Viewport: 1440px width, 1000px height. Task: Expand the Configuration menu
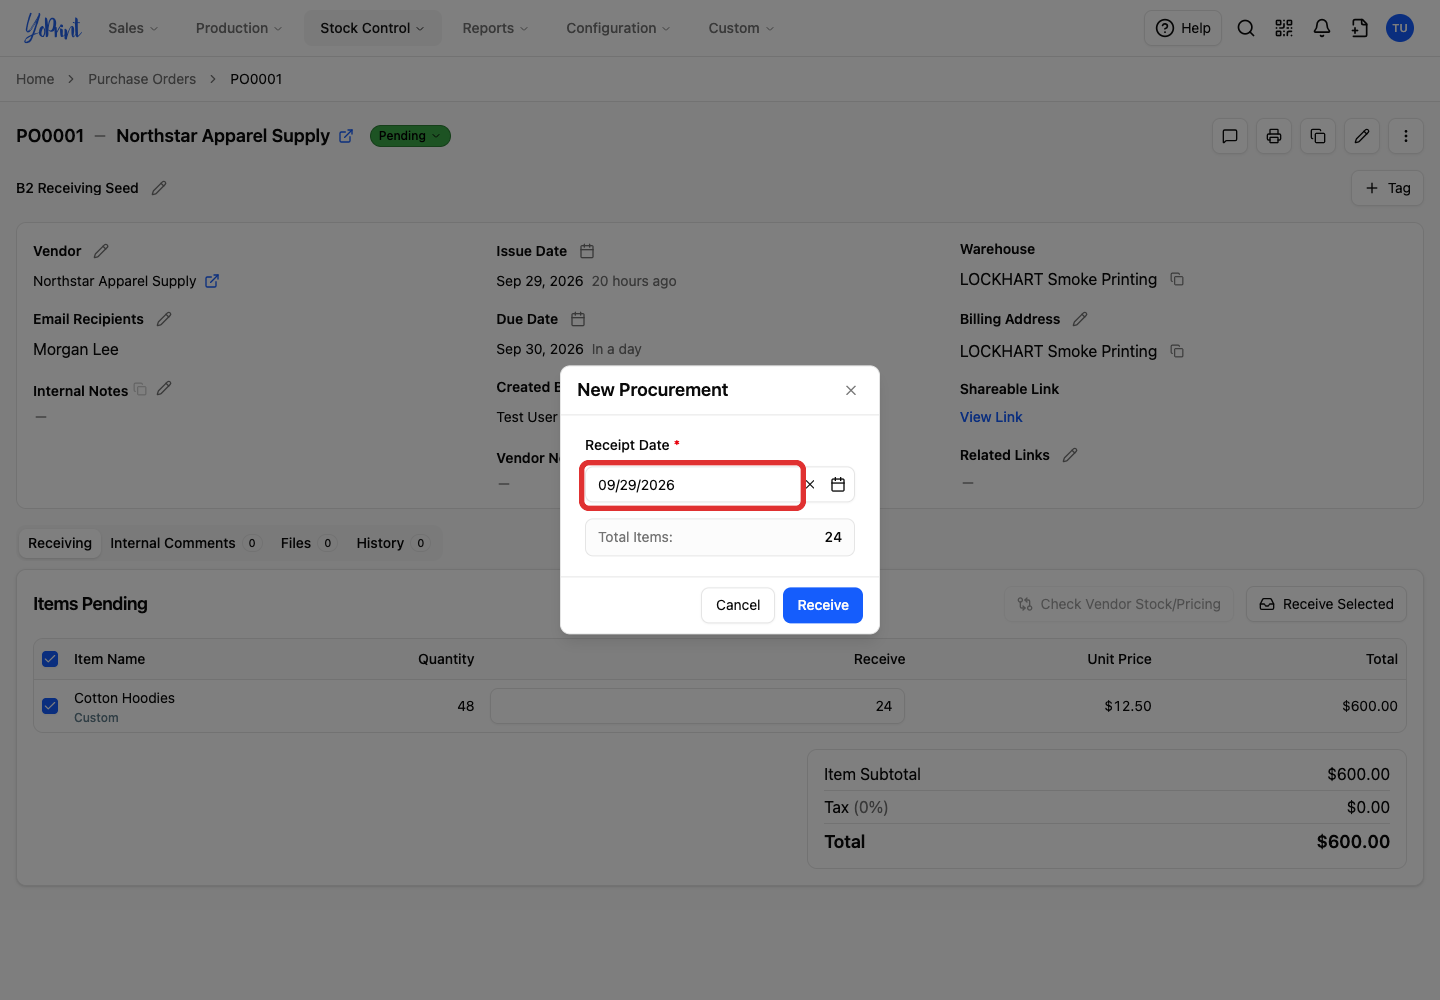click(618, 28)
